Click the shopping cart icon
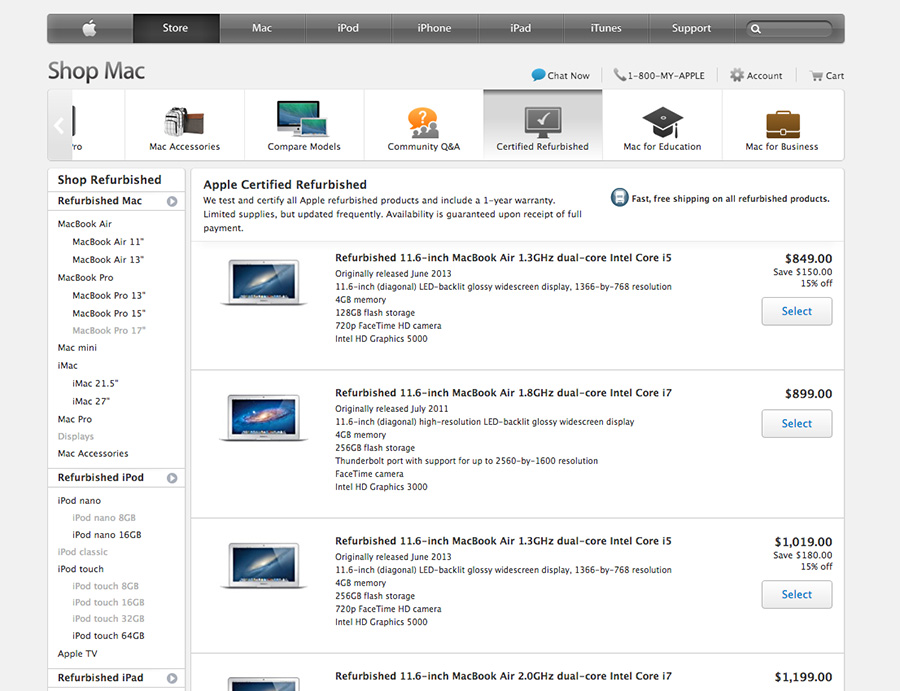Viewport: 900px width, 691px height. tap(816, 76)
